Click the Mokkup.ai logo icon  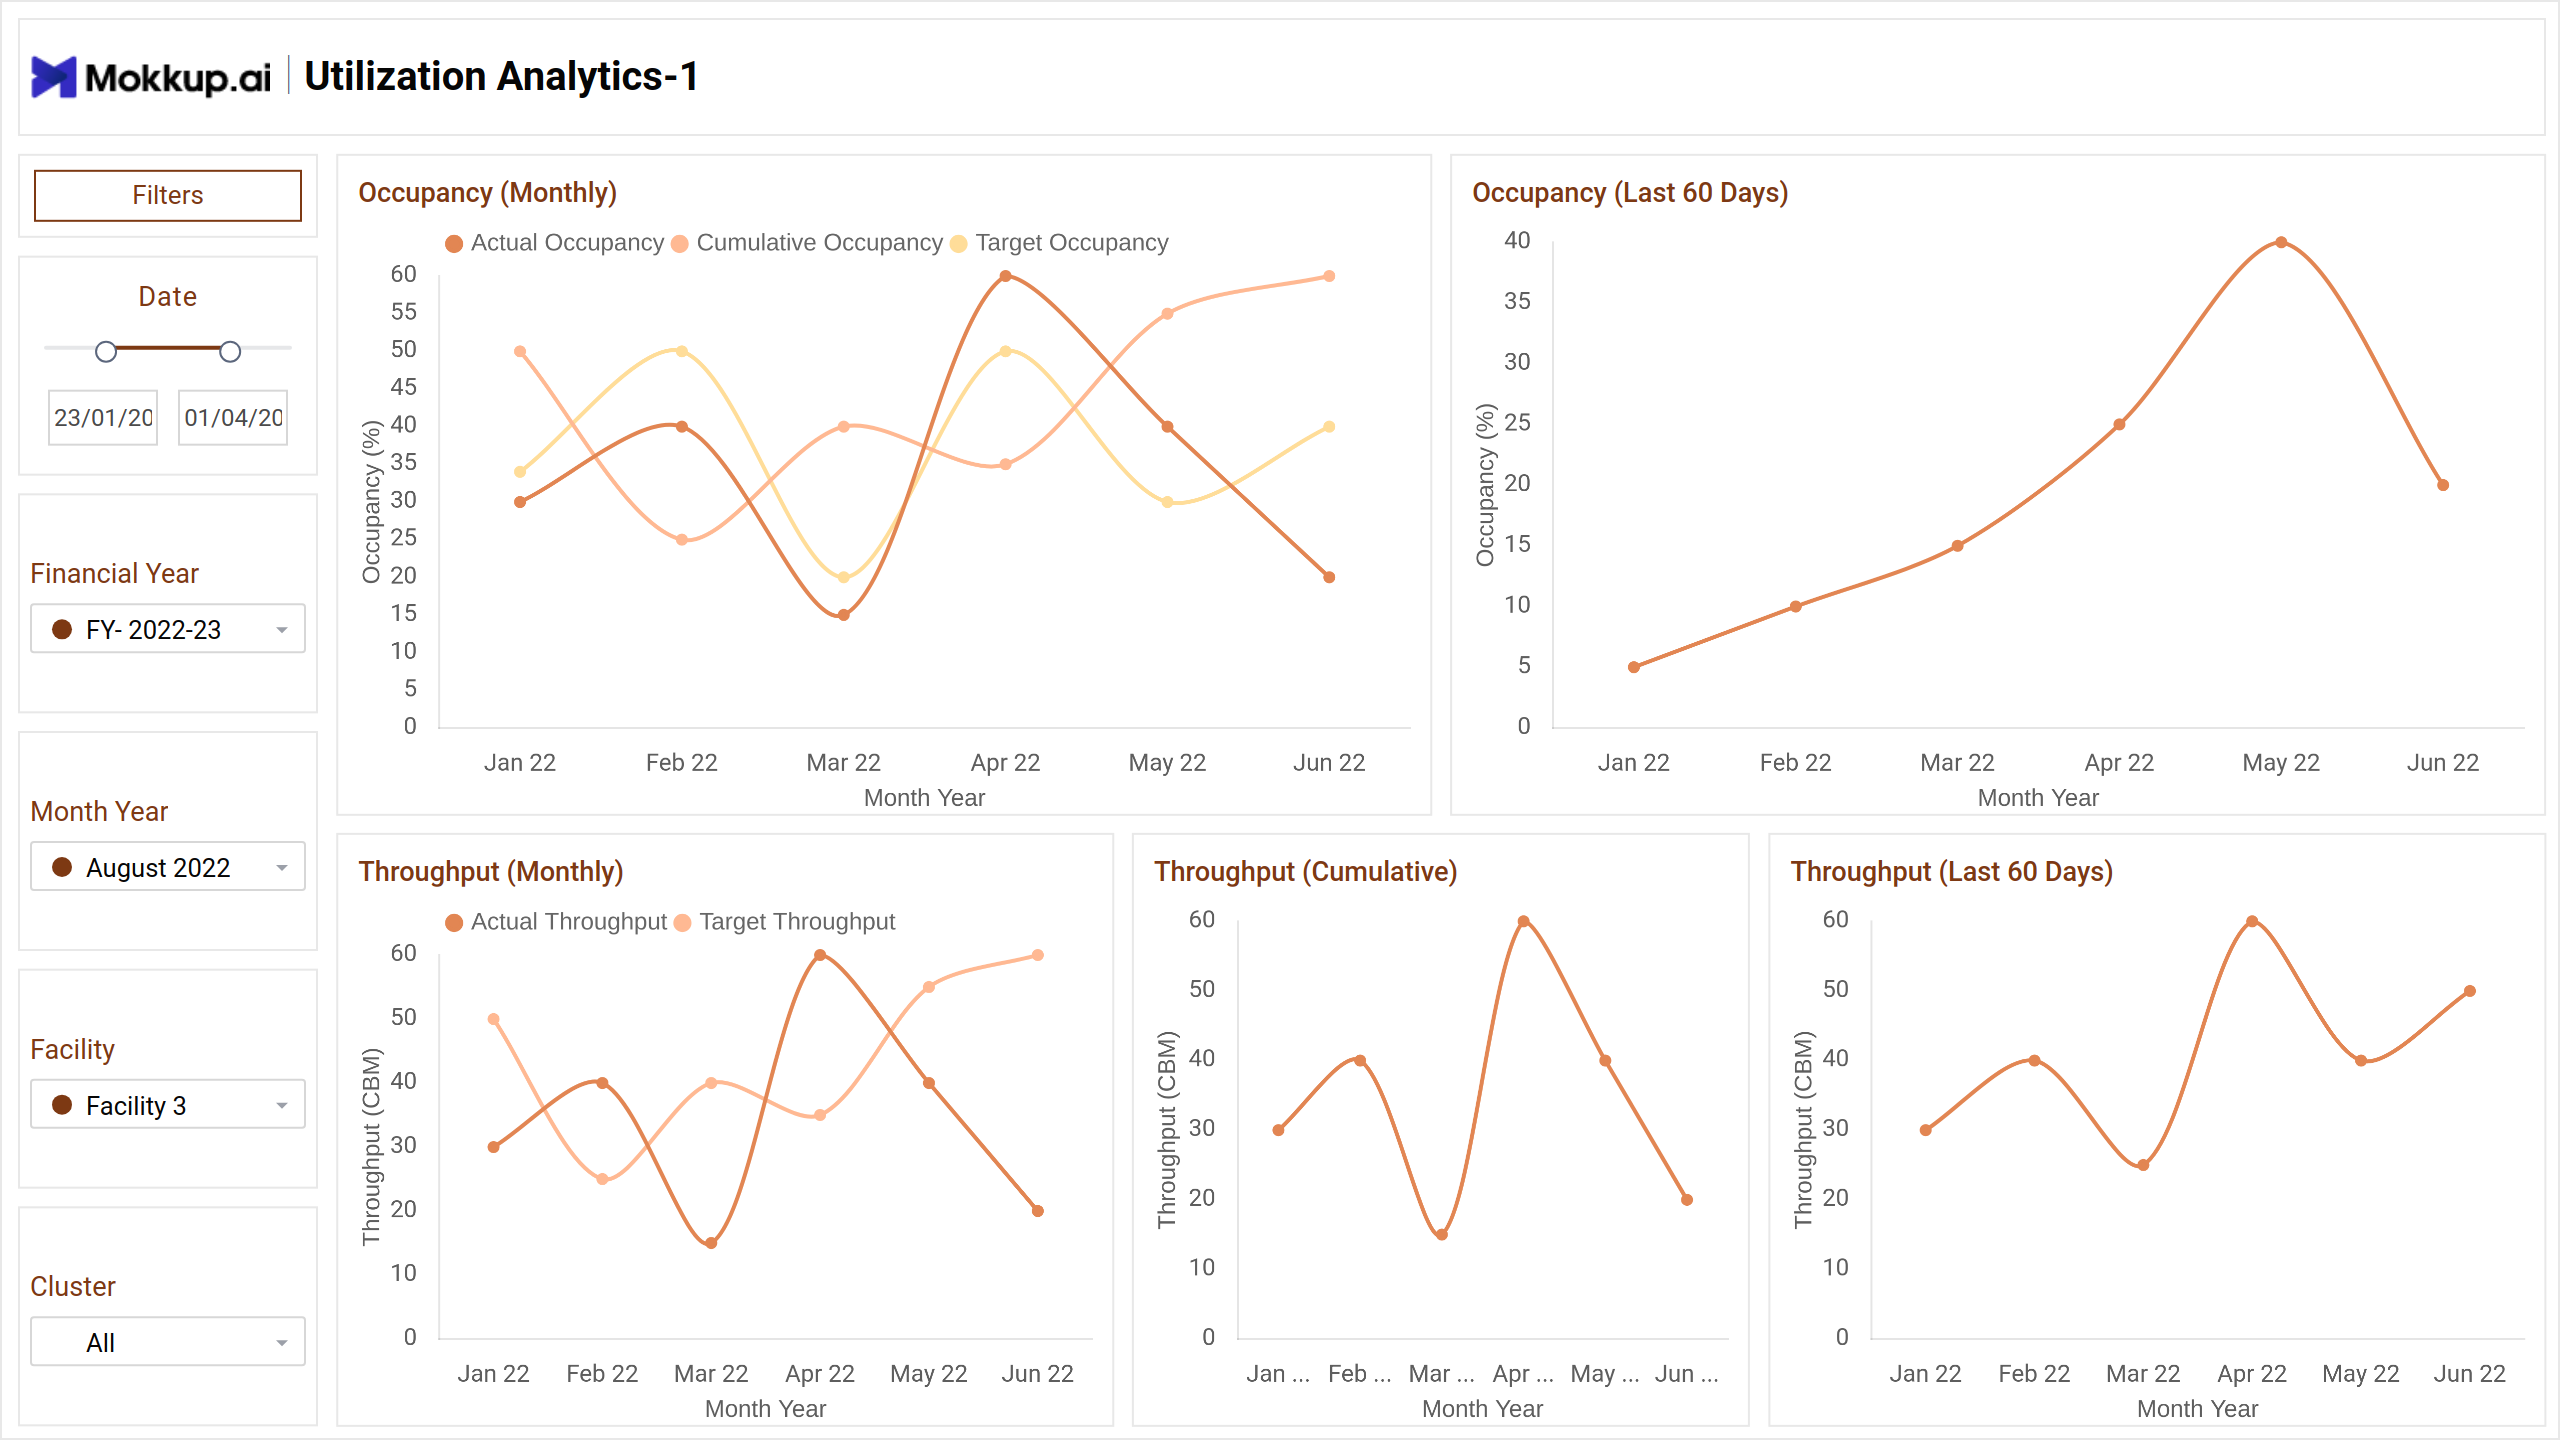click(54, 77)
